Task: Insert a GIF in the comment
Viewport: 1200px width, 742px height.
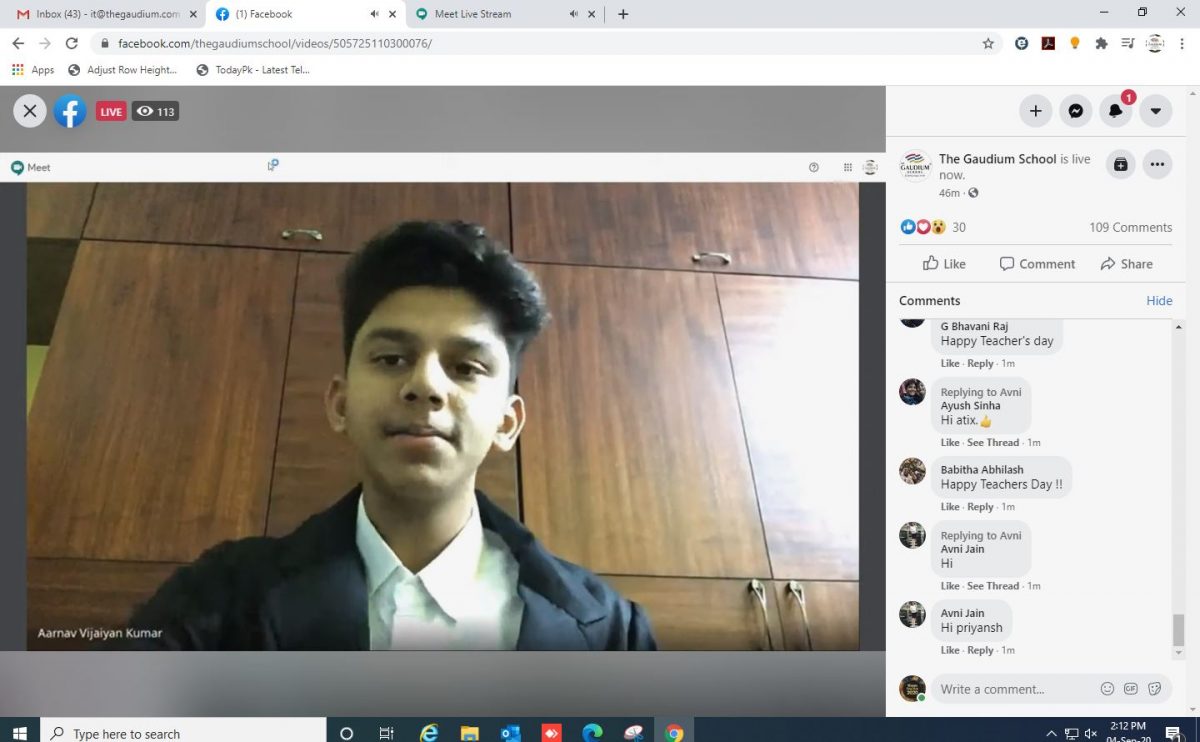Action: click(x=1131, y=689)
